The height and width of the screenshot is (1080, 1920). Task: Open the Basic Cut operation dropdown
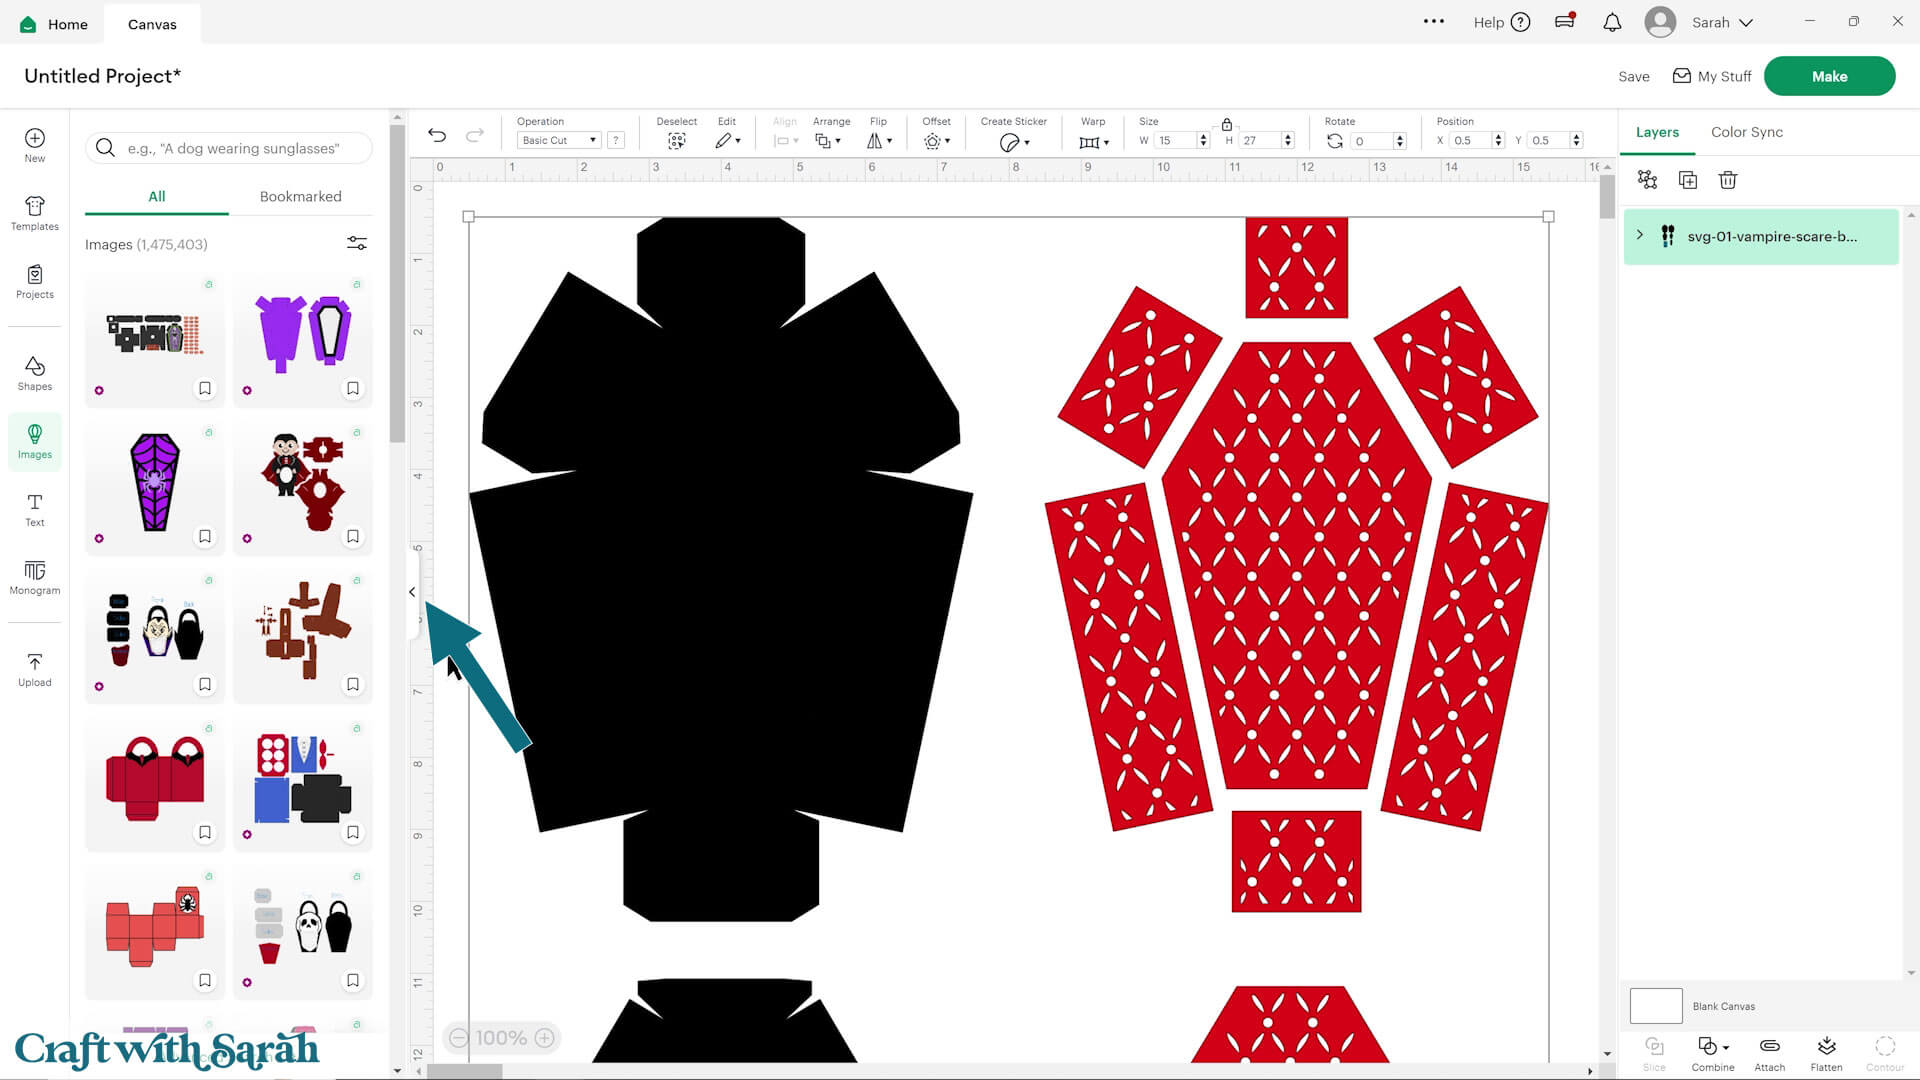pyautogui.click(x=558, y=140)
